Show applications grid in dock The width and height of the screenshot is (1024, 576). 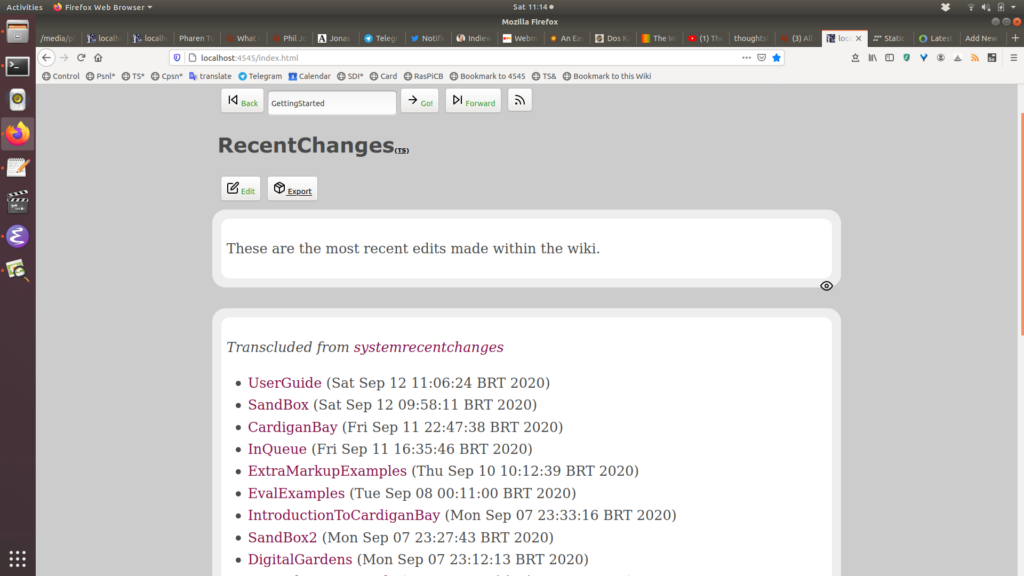(18, 559)
